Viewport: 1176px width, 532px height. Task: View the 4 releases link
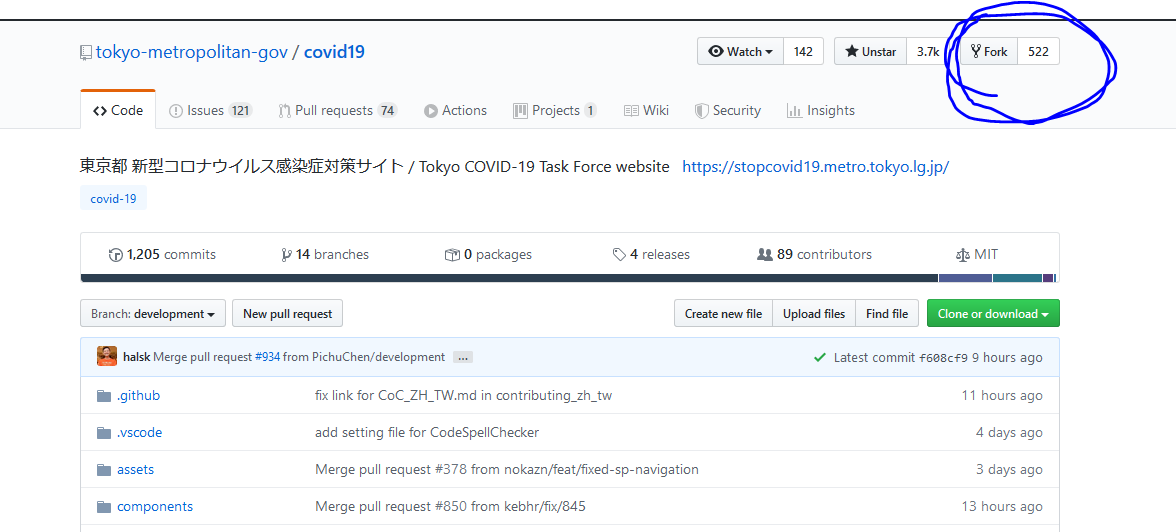click(651, 254)
